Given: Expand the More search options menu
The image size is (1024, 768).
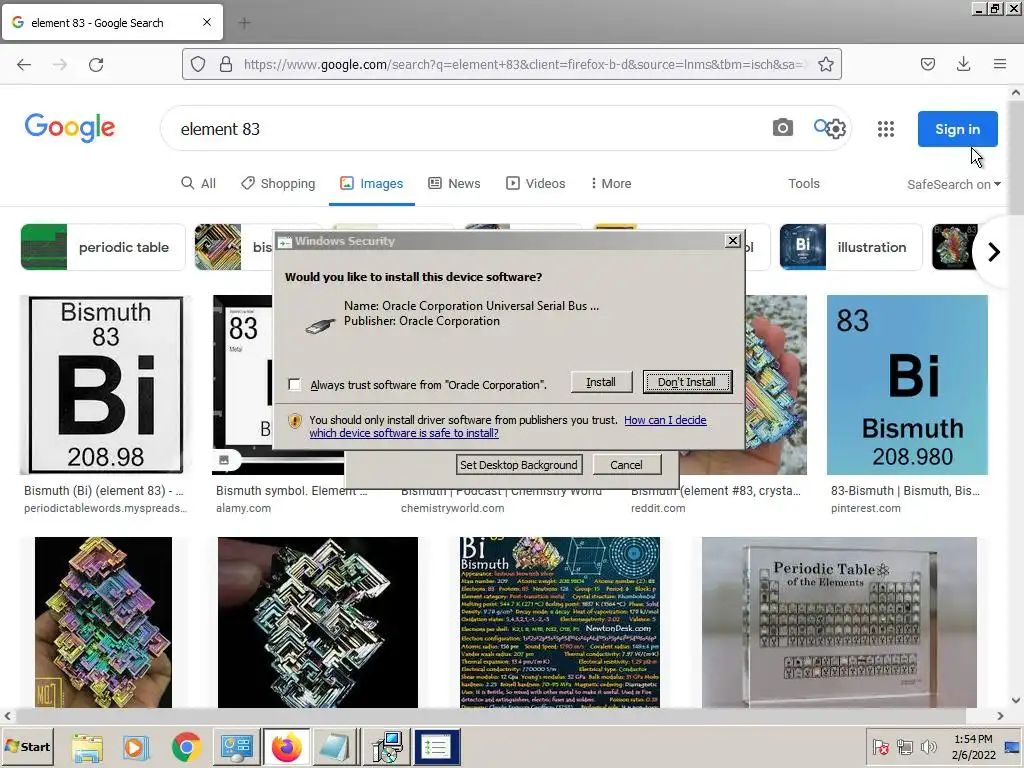Looking at the screenshot, I should point(611,184).
